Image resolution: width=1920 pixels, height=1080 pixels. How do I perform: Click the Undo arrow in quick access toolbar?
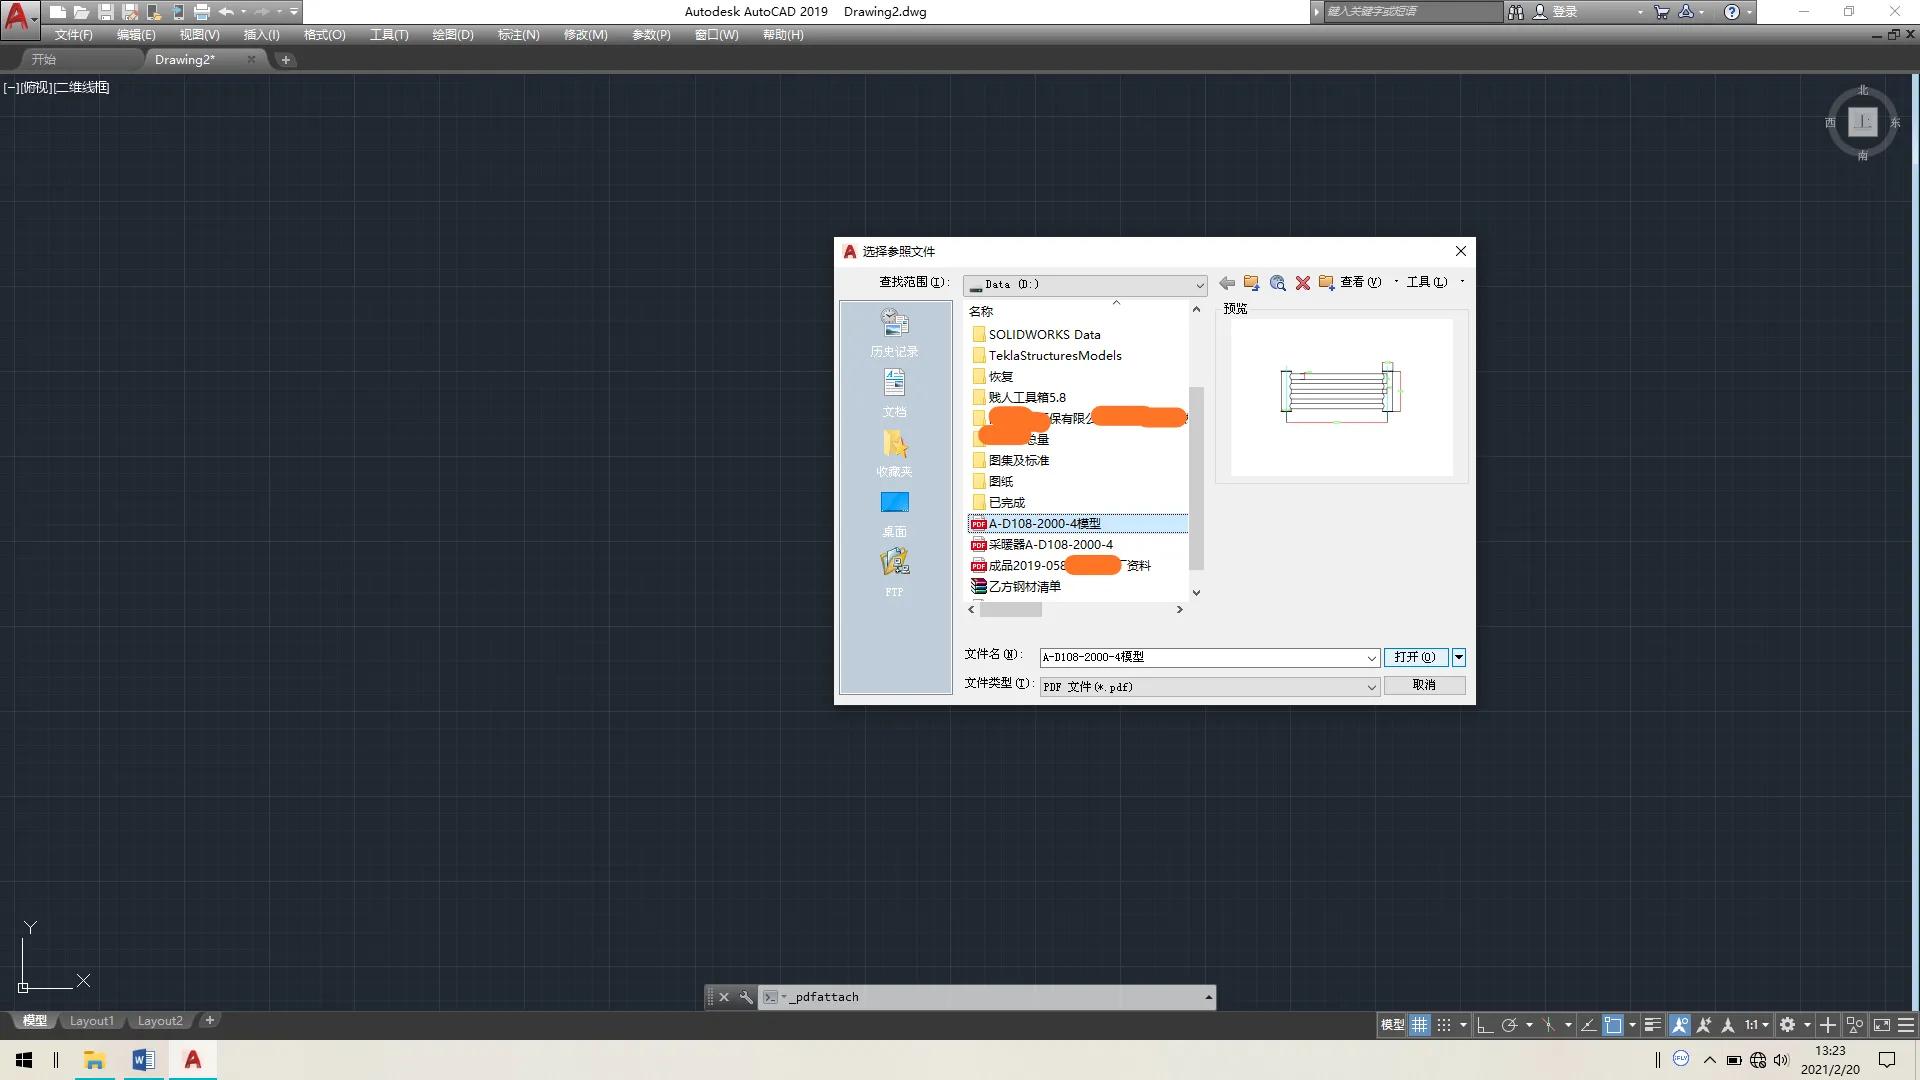(226, 12)
